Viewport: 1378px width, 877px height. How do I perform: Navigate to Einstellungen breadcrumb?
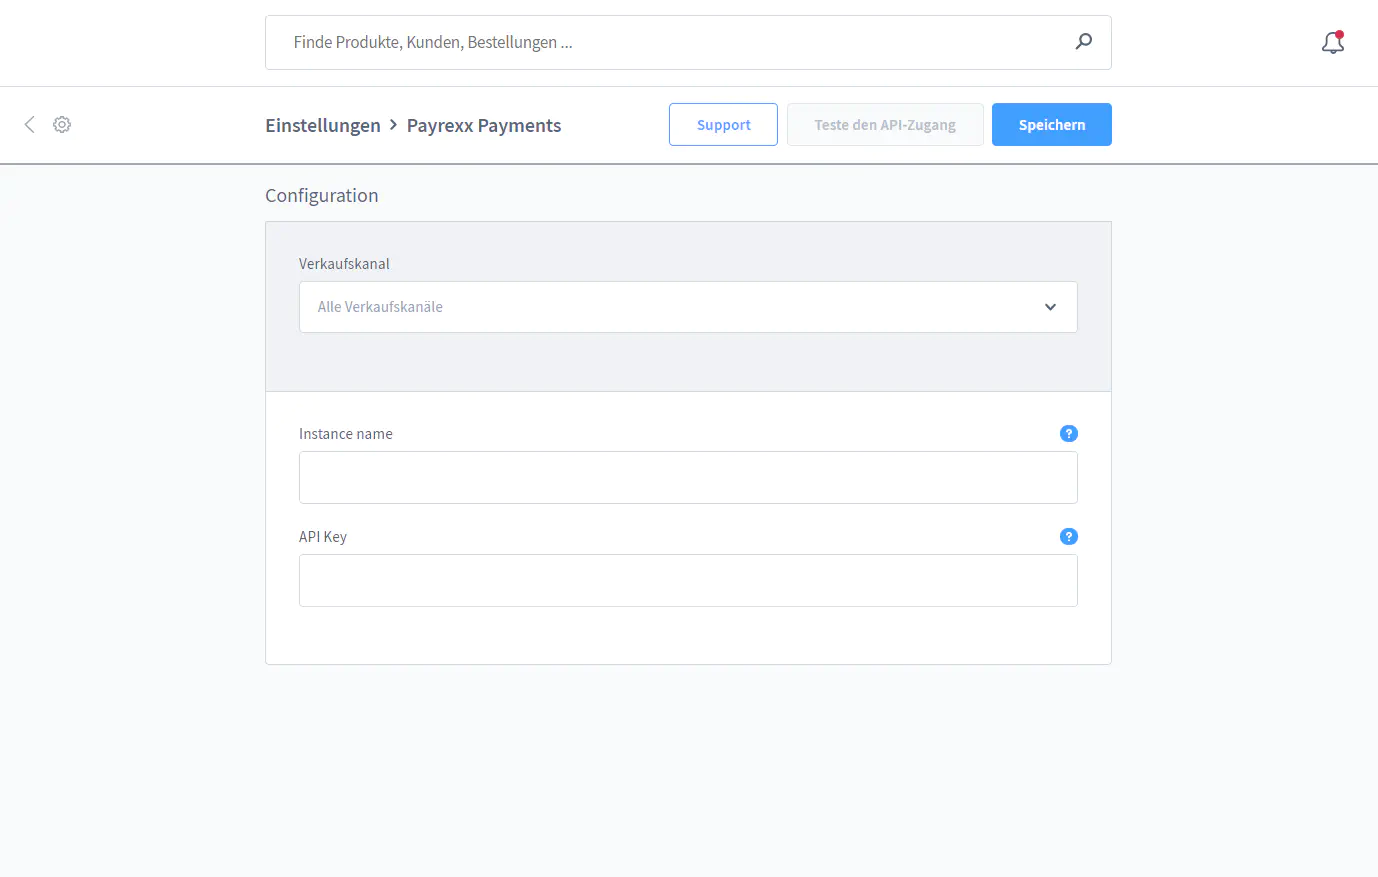(322, 125)
